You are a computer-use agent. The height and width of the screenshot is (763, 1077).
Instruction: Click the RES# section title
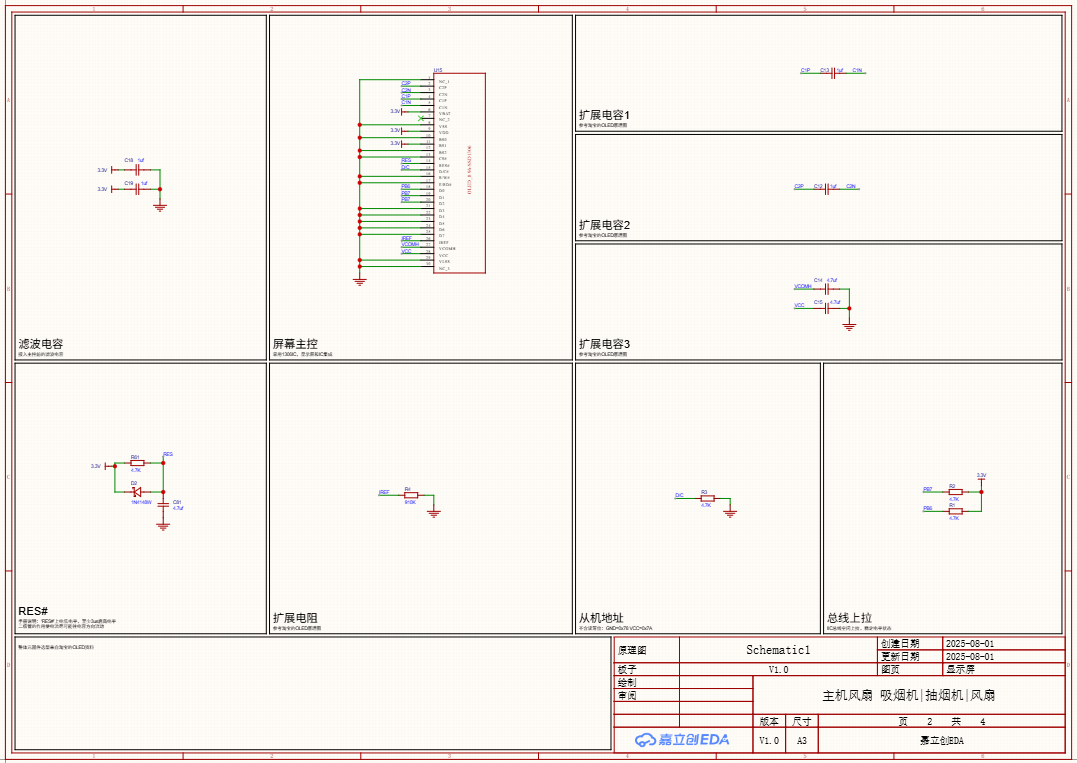33,611
